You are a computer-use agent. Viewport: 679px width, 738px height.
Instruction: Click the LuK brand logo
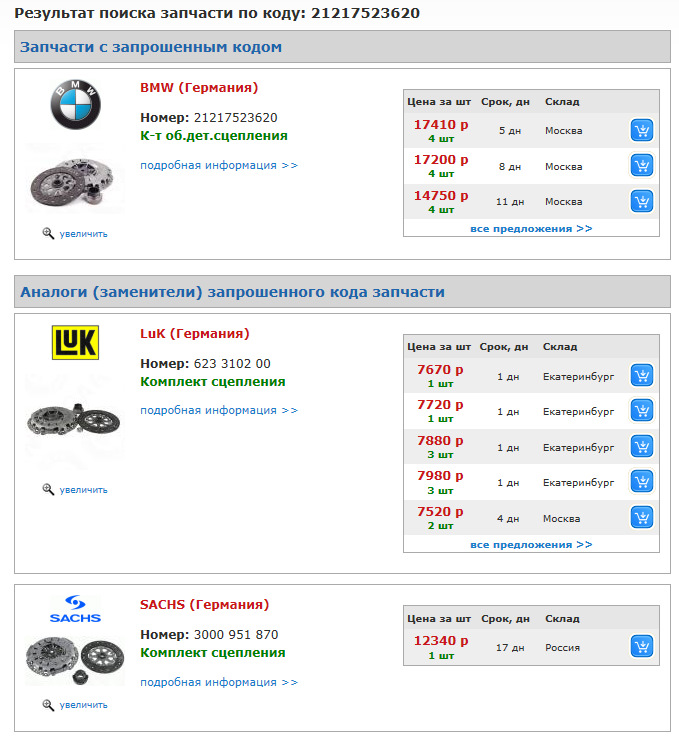tap(75, 343)
